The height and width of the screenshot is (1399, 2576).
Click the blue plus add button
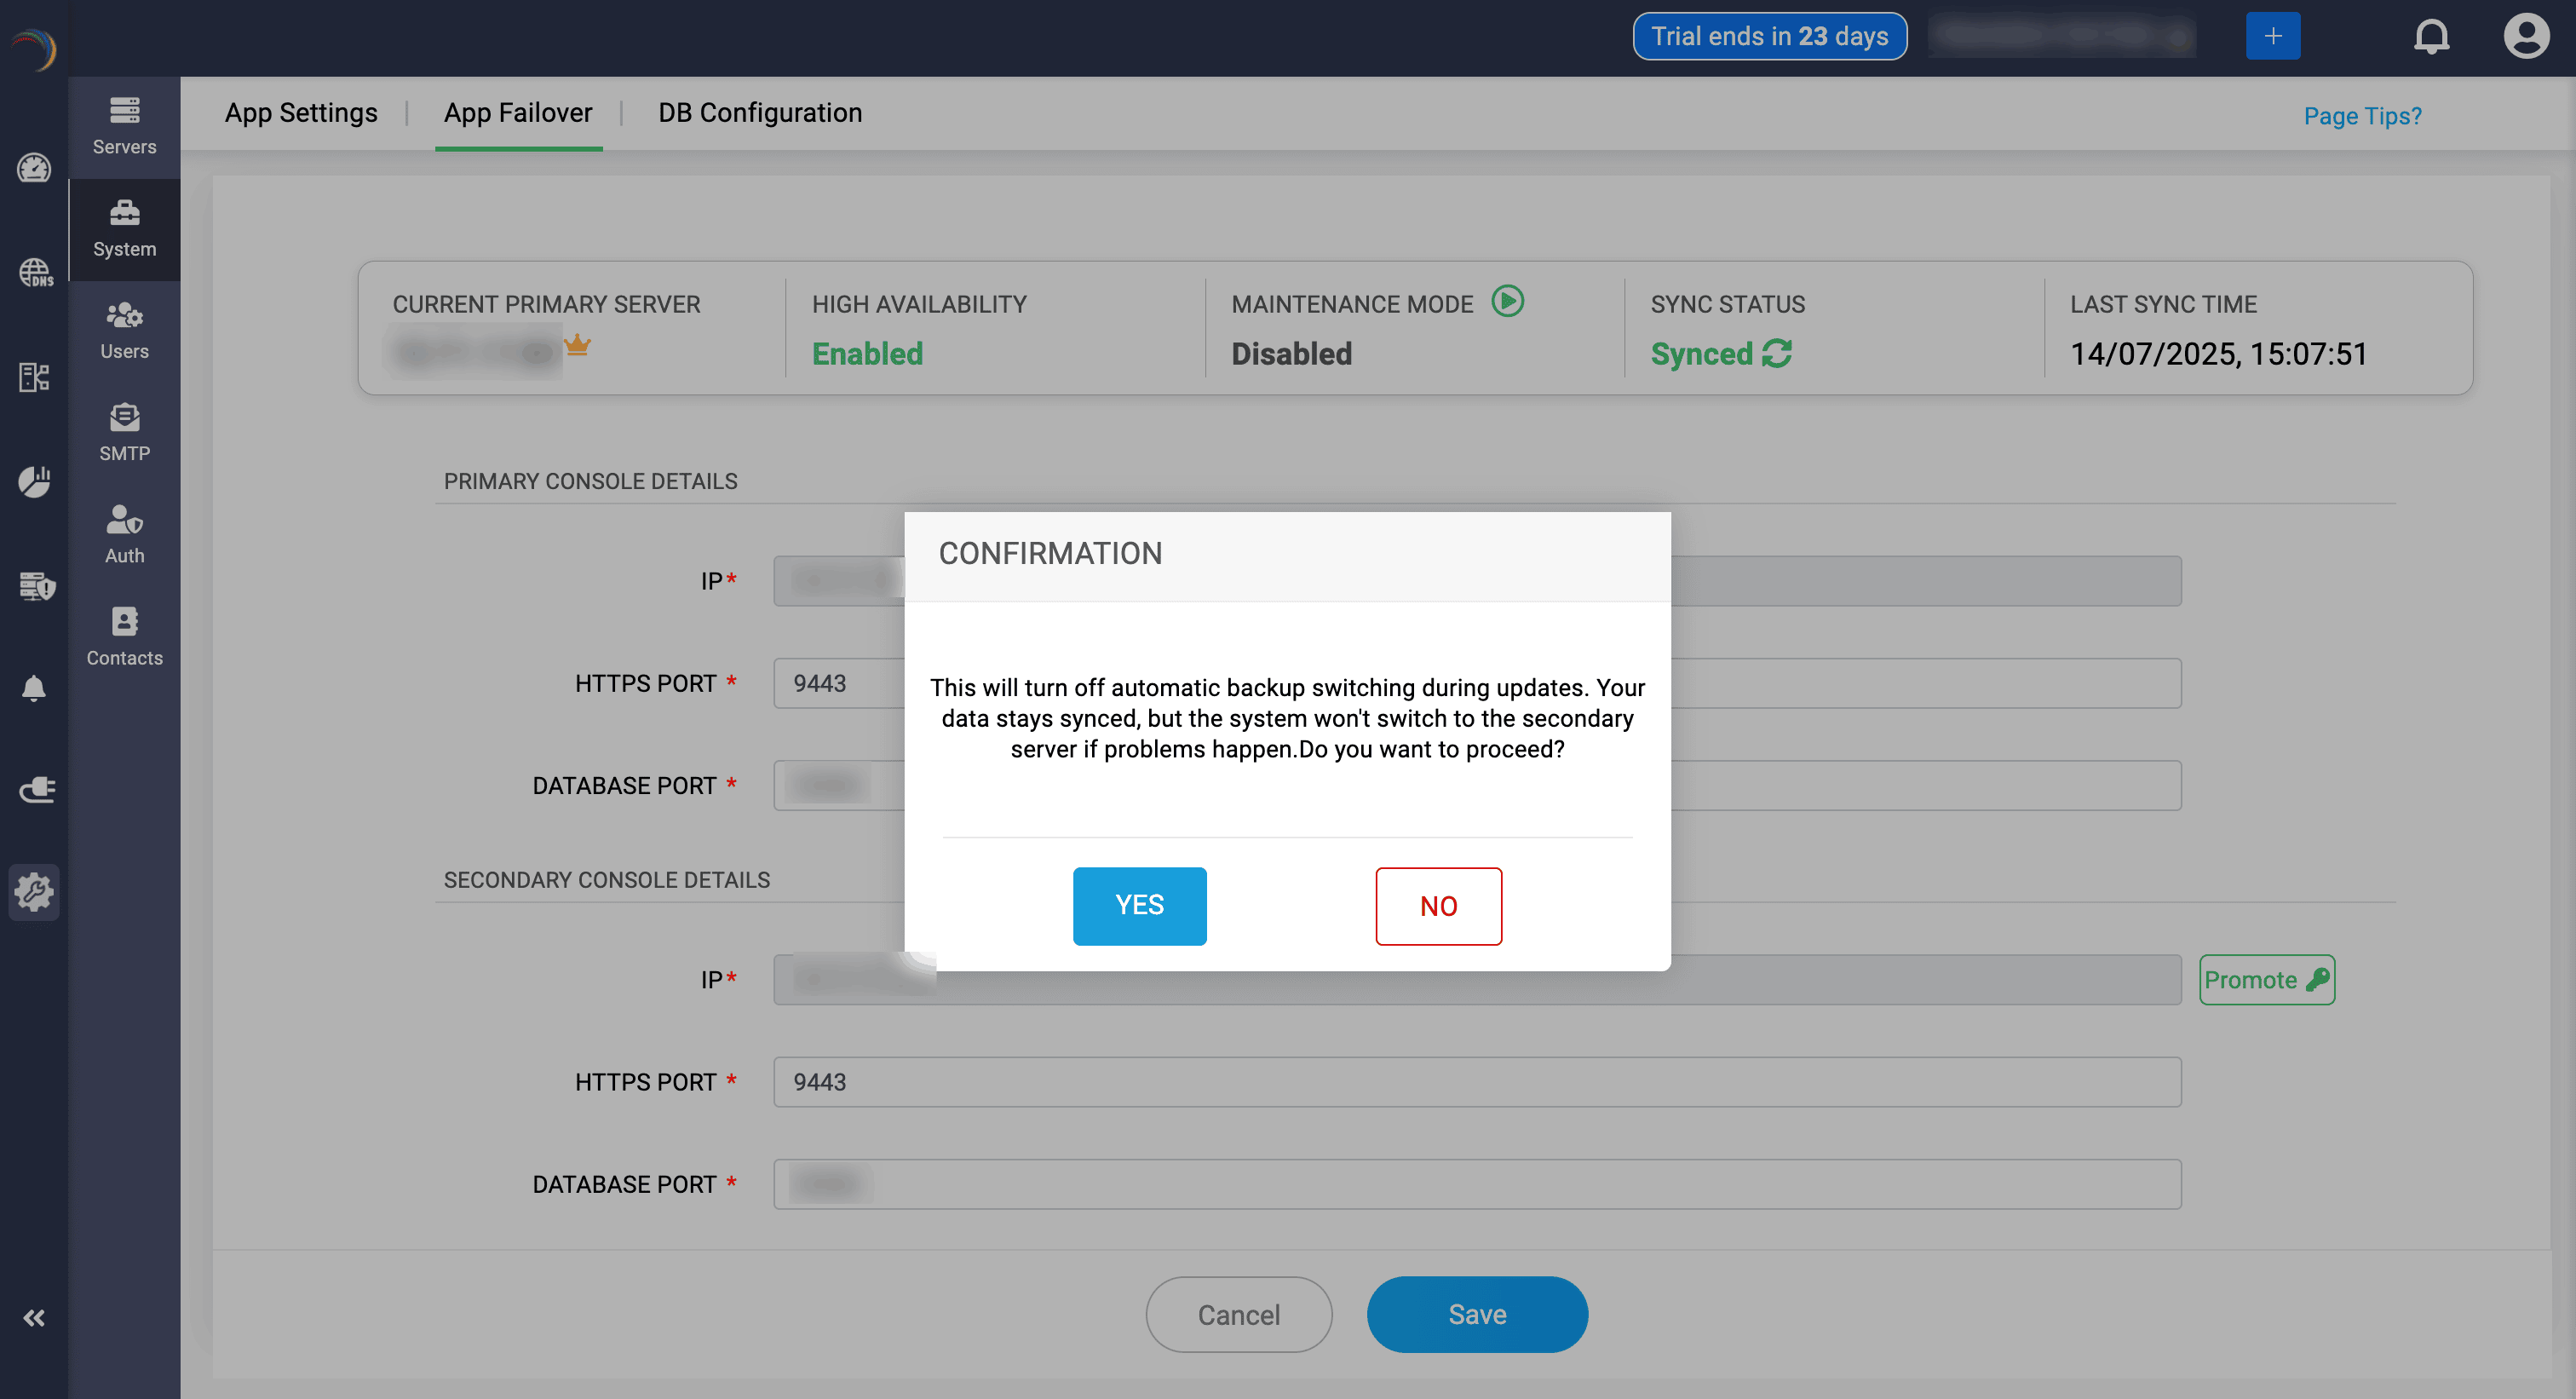[2272, 37]
